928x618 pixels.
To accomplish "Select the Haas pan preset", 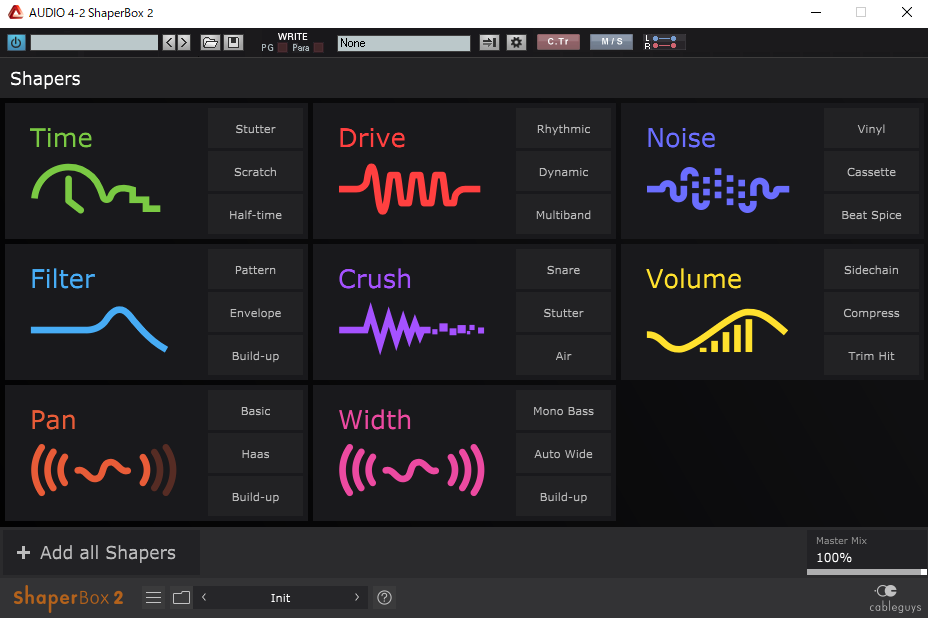I will 256,453.
